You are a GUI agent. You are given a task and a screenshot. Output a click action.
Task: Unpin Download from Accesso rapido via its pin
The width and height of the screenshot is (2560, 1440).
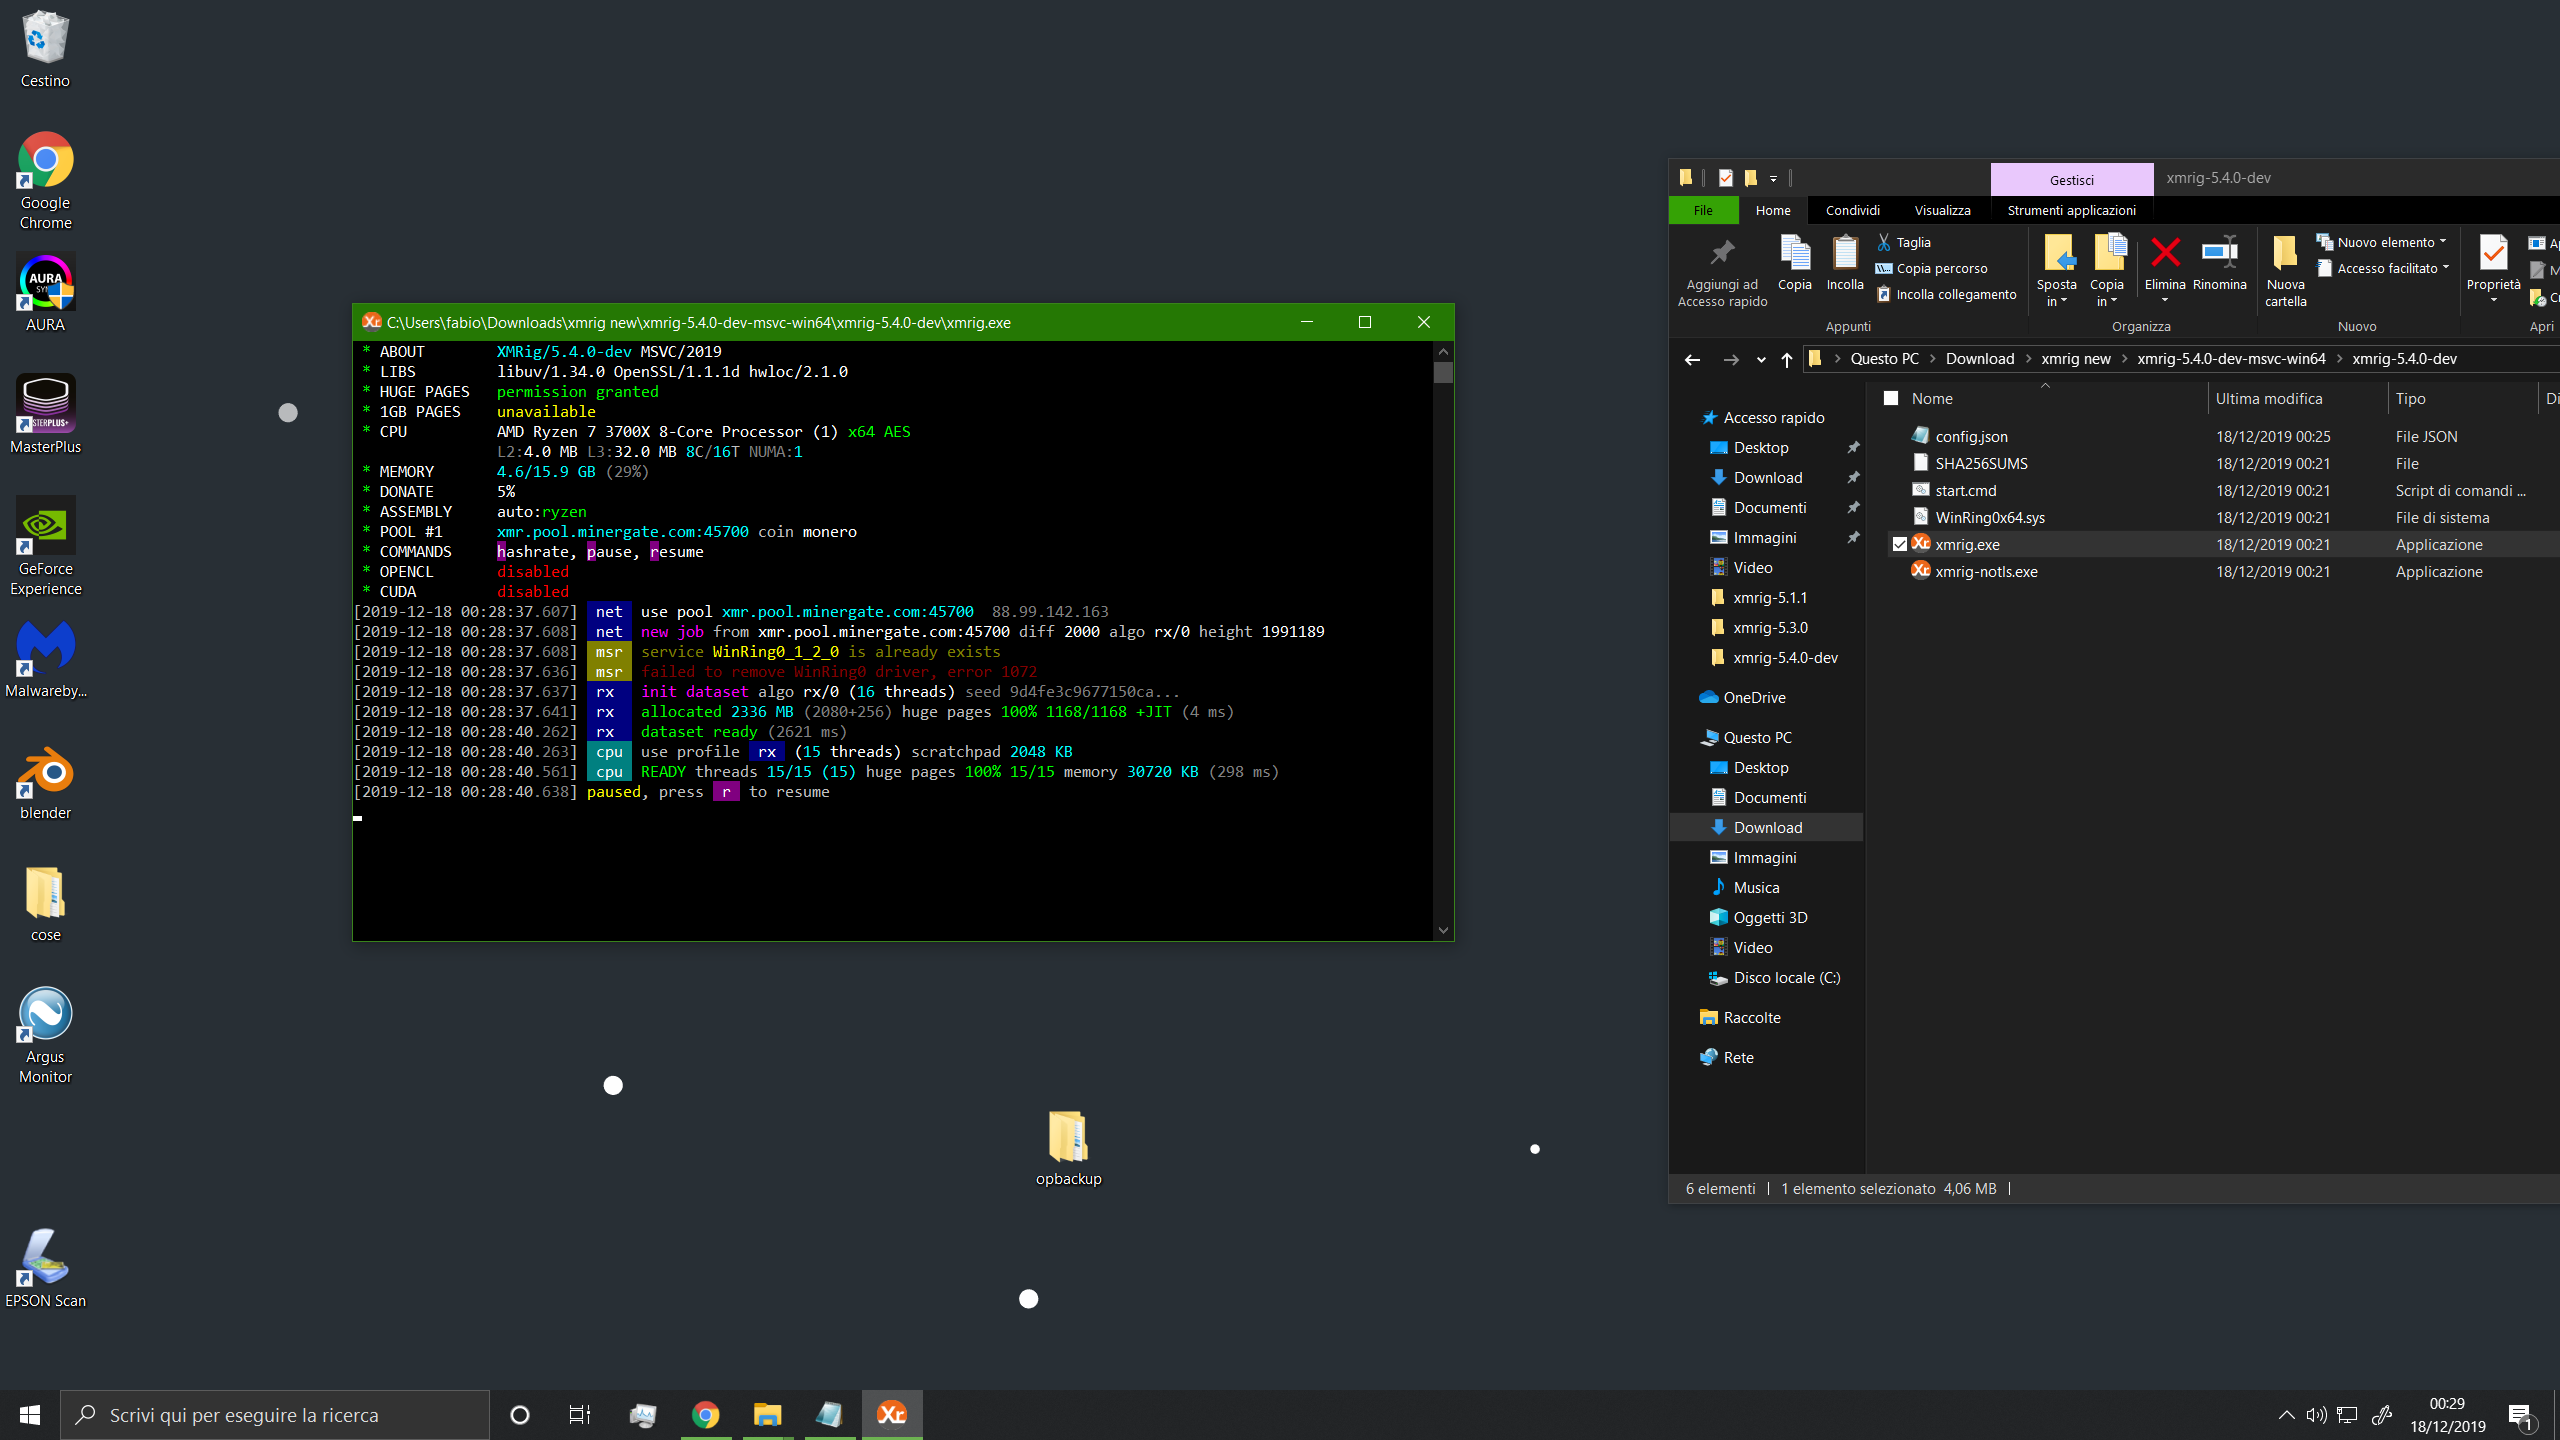[1853, 477]
